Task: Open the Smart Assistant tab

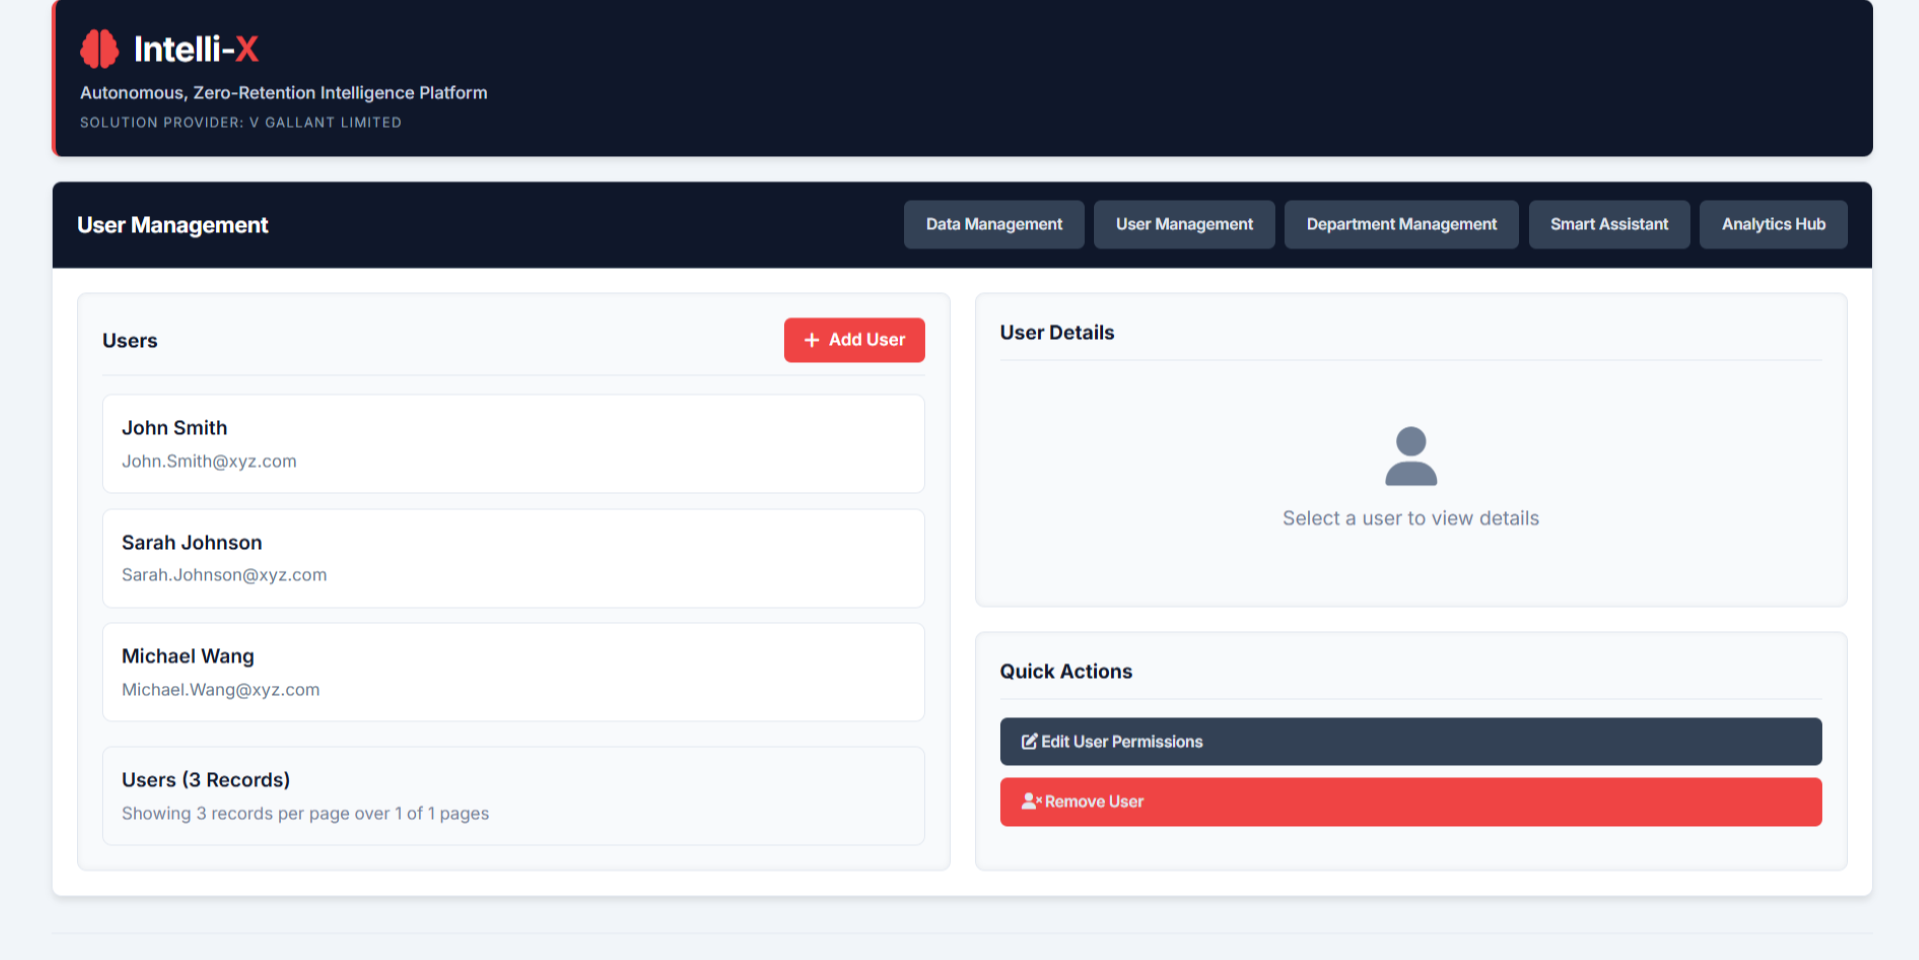Action: tap(1608, 225)
